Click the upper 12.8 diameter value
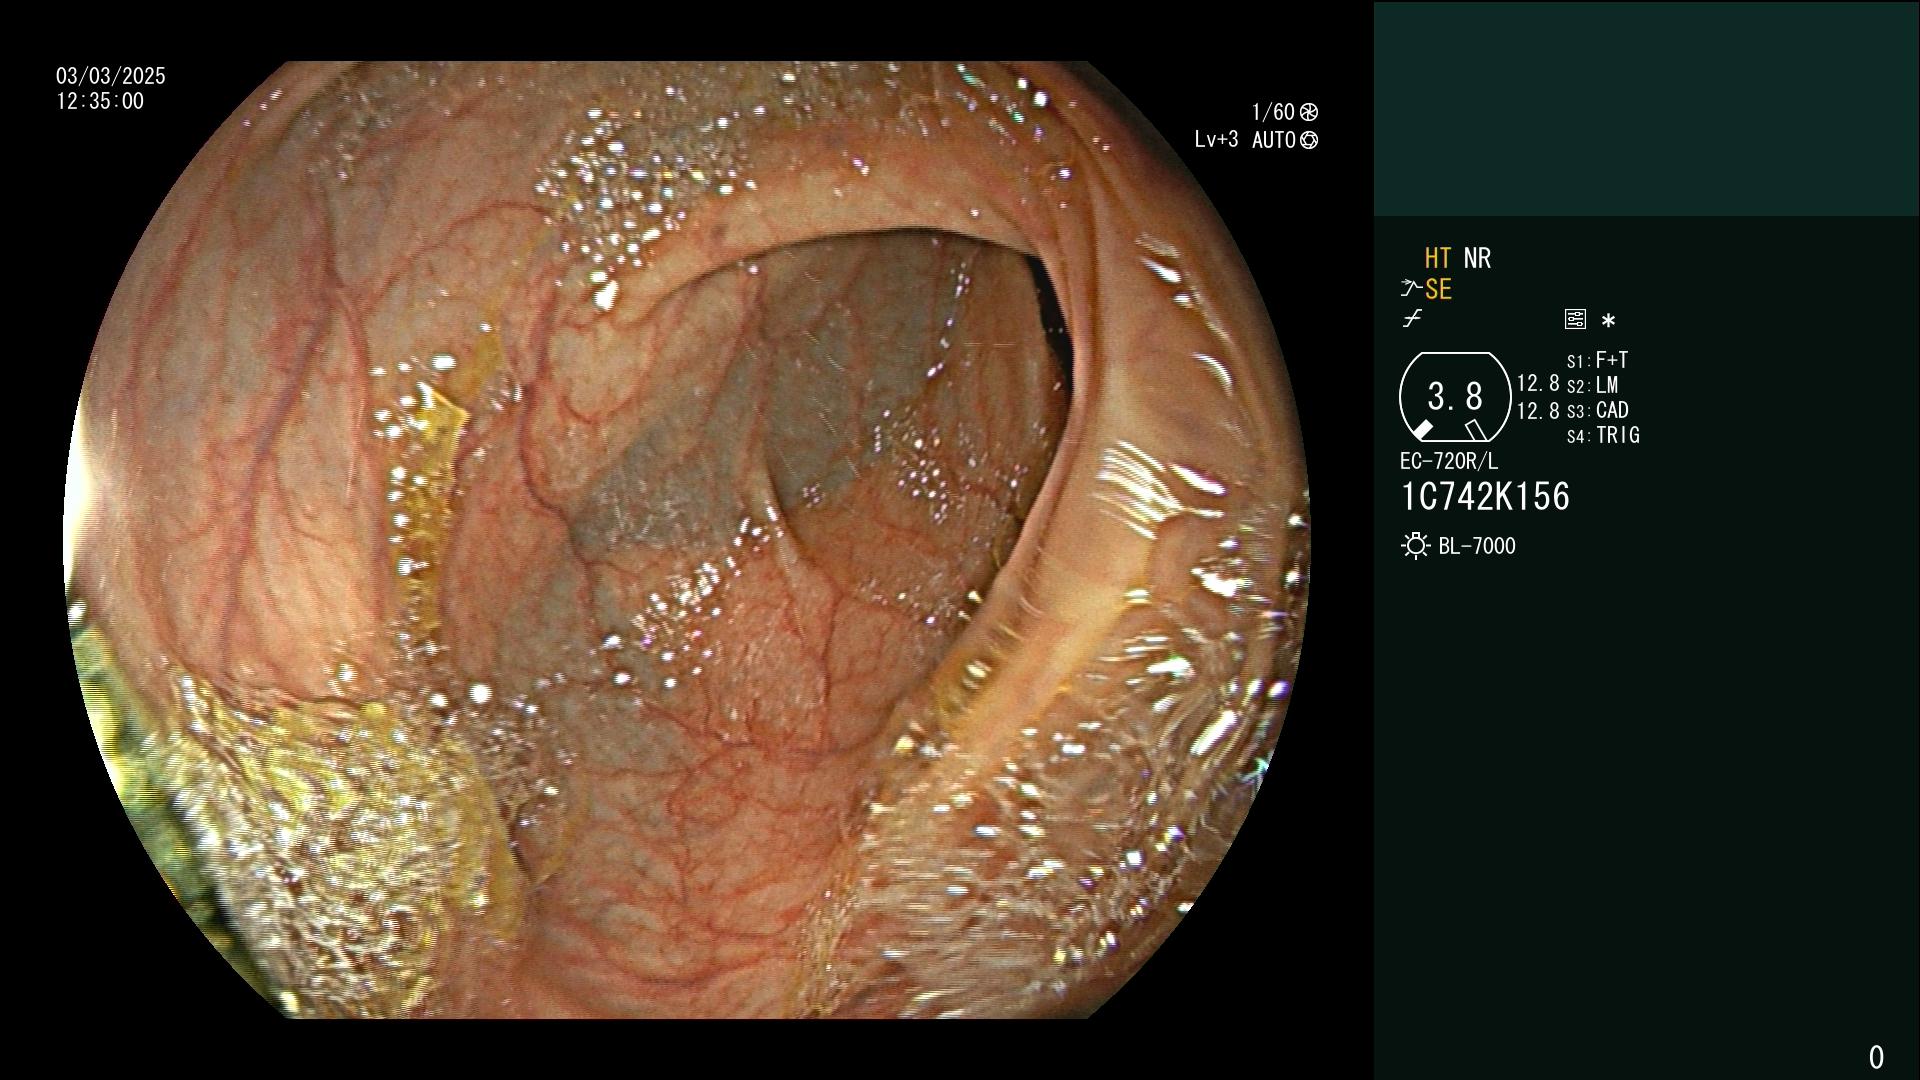Image resolution: width=1920 pixels, height=1080 pixels. point(1538,384)
